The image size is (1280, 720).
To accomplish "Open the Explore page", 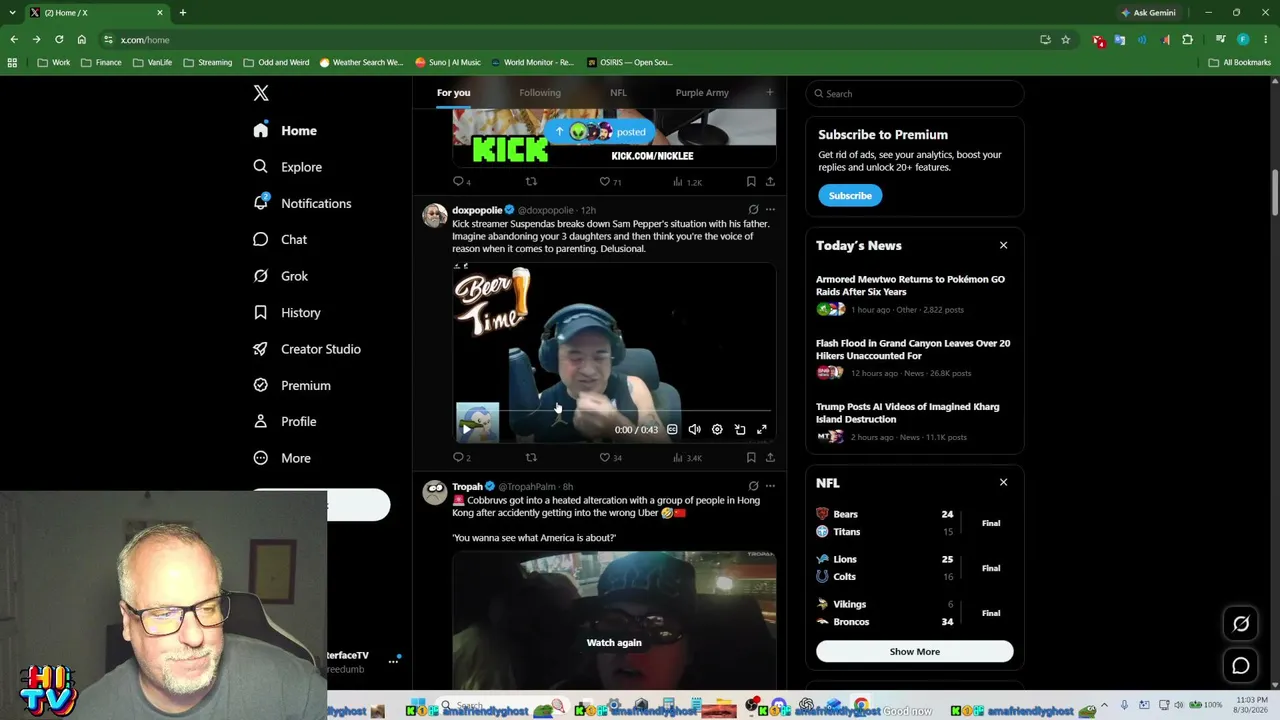I will click(x=288, y=167).
